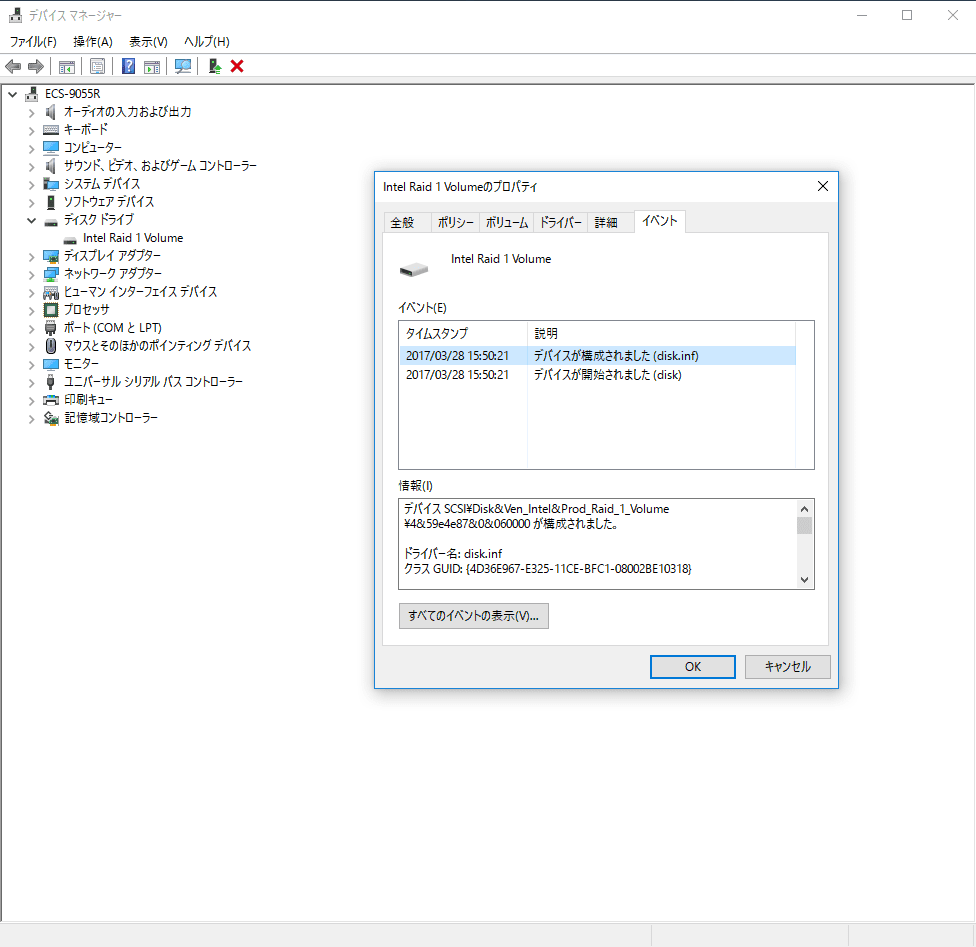Click the 説明 column header

tap(661, 334)
